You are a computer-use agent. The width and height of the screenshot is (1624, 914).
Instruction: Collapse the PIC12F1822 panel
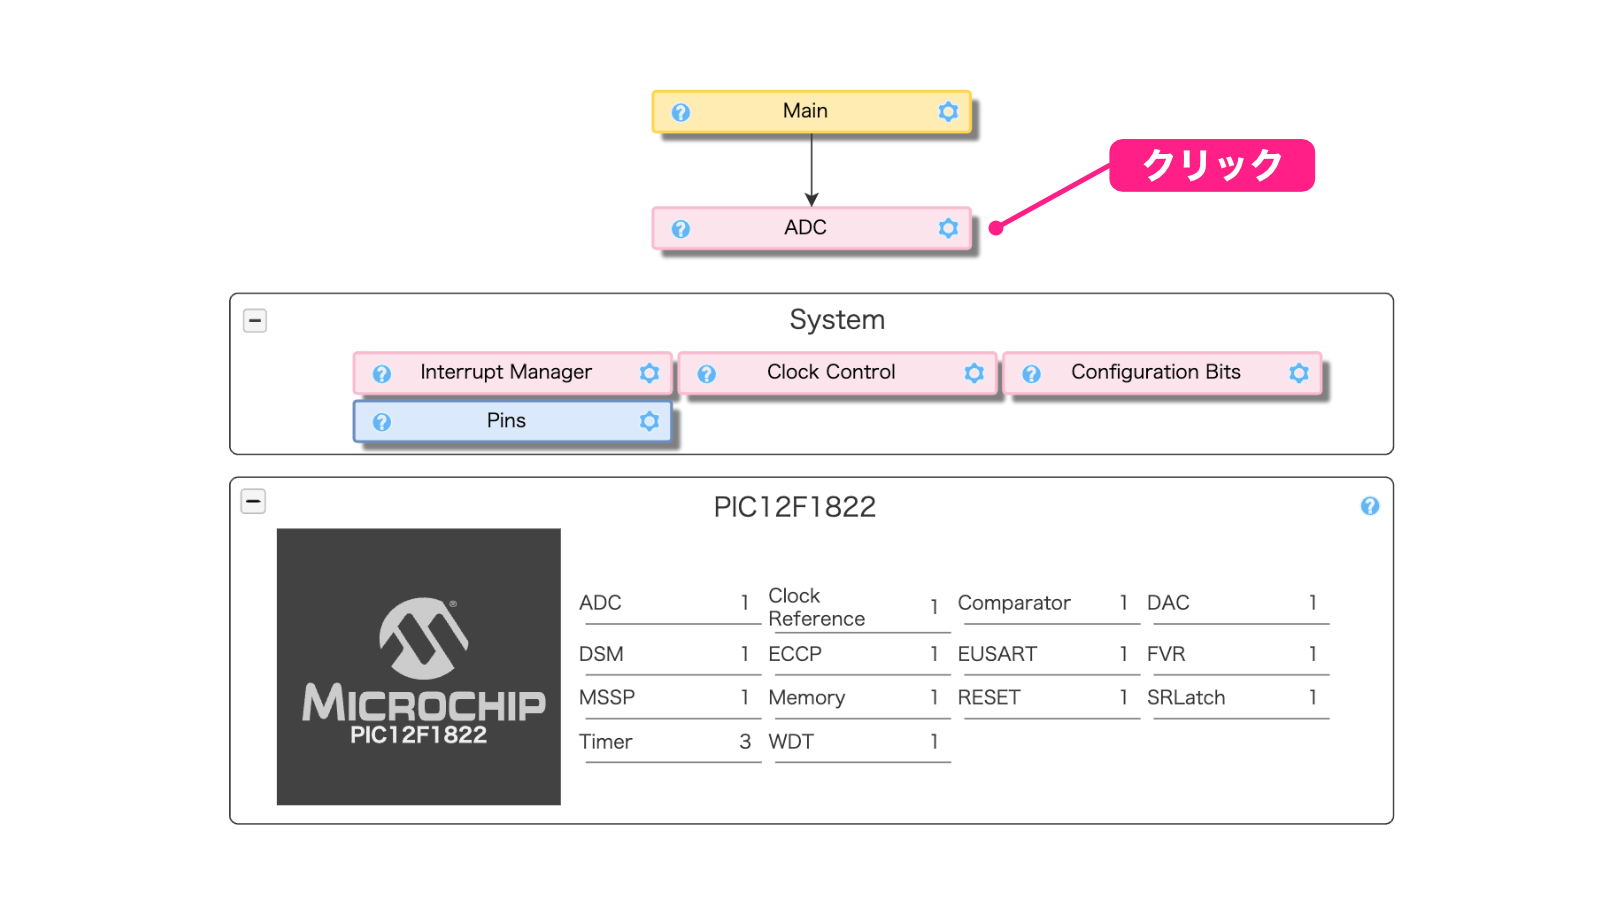253,501
